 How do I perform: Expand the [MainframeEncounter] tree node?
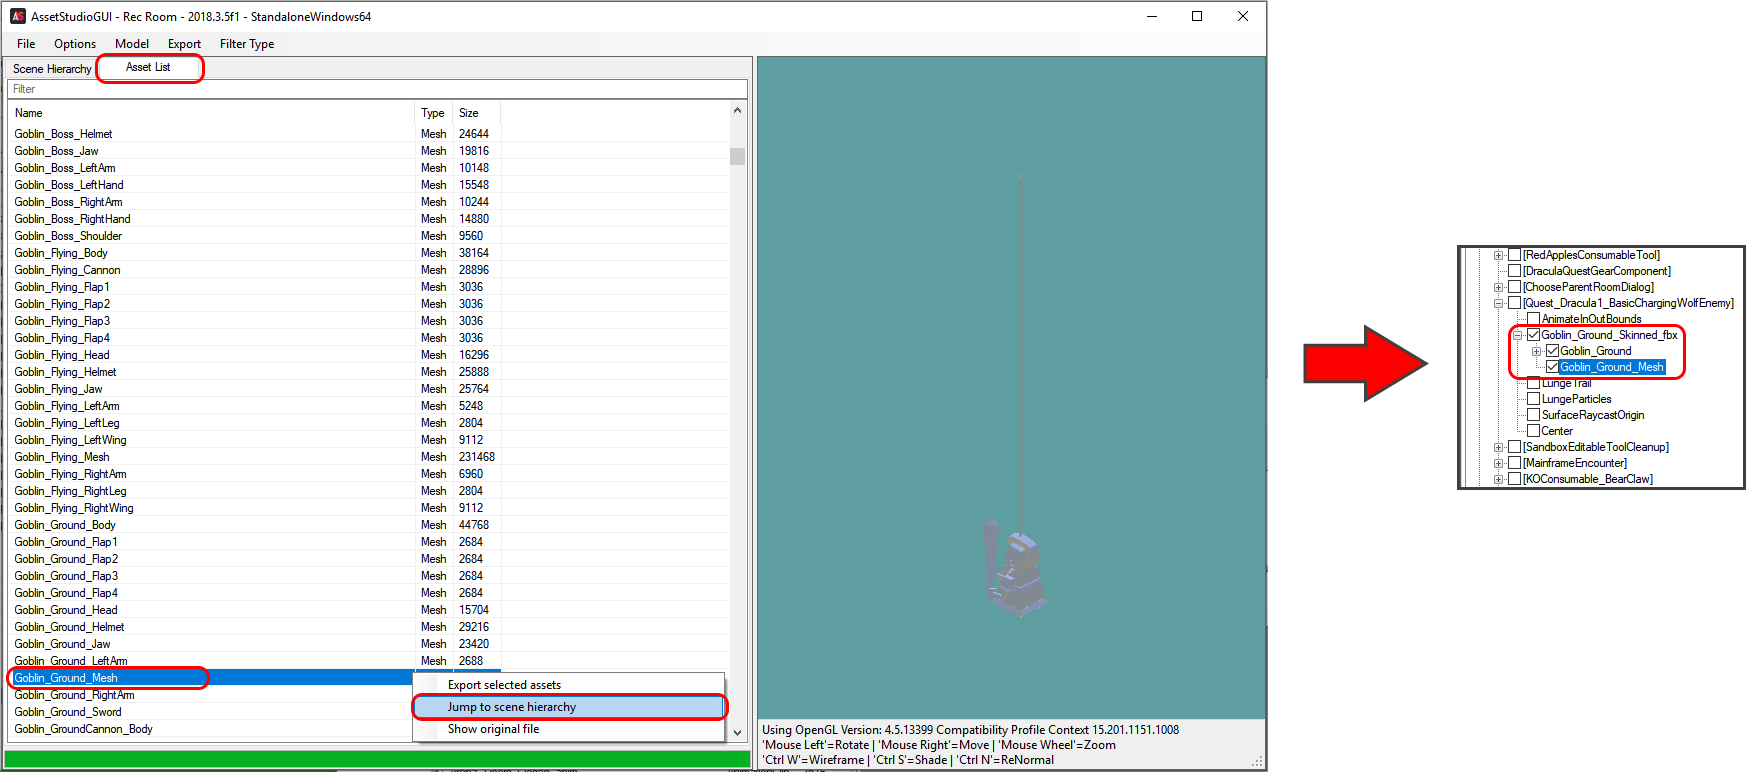(1498, 463)
